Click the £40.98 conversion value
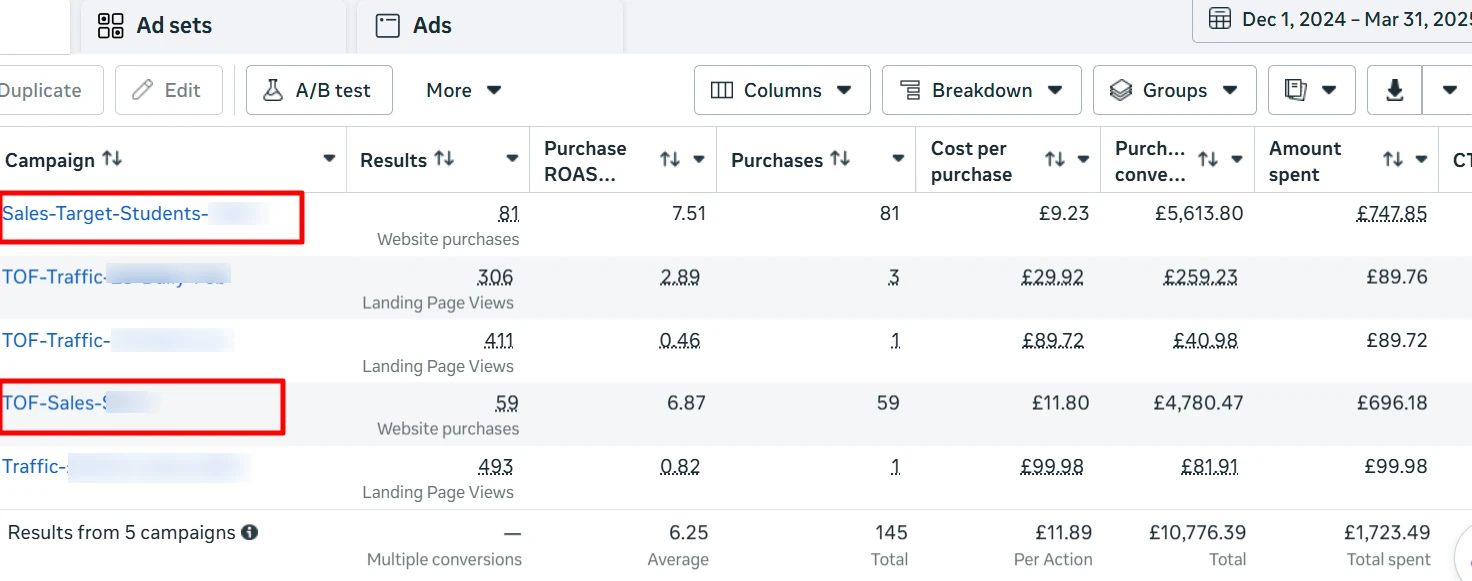 (x=1206, y=340)
